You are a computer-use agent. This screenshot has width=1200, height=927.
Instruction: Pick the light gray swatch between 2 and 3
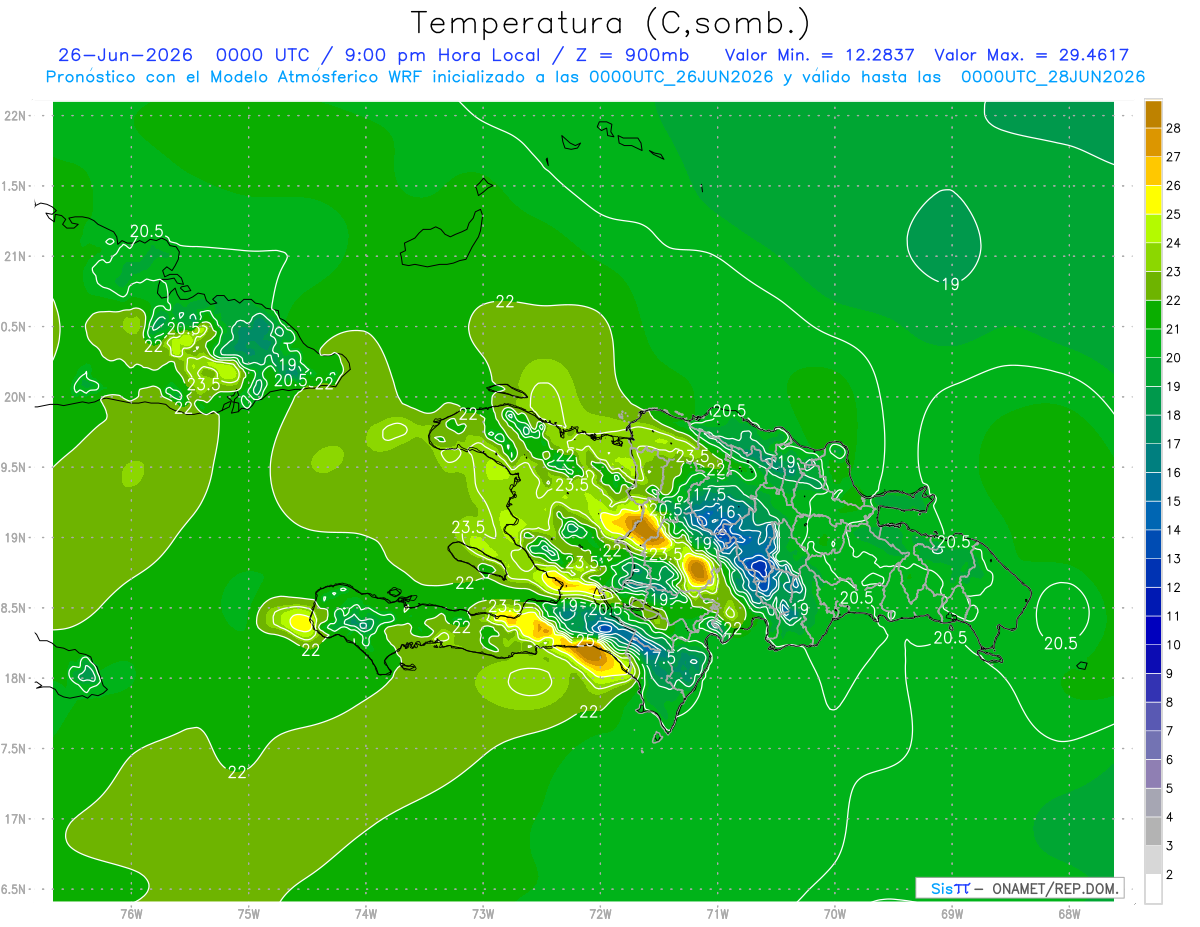[x=1153, y=860]
